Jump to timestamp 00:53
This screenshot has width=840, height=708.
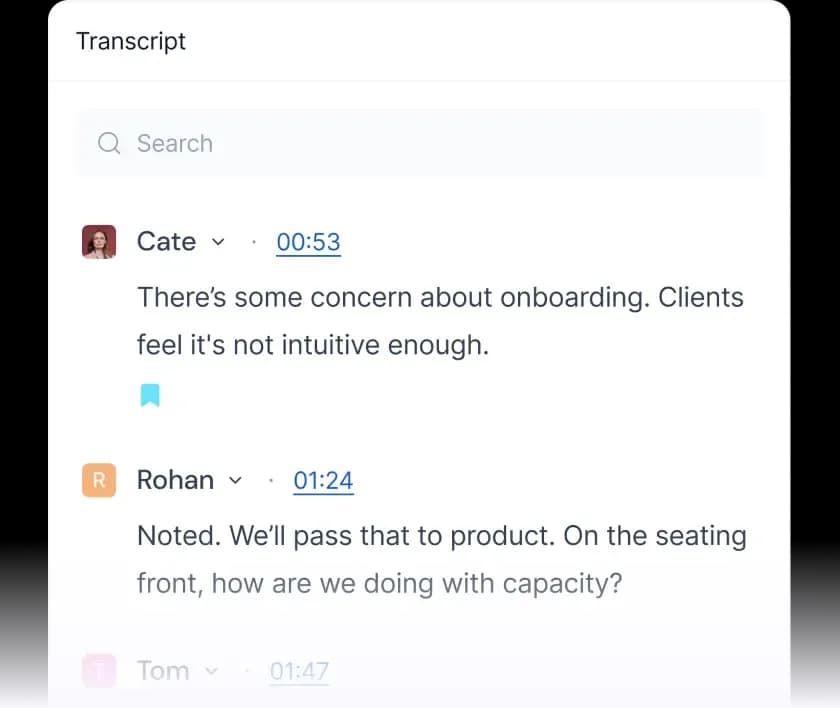tap(308, 242)
